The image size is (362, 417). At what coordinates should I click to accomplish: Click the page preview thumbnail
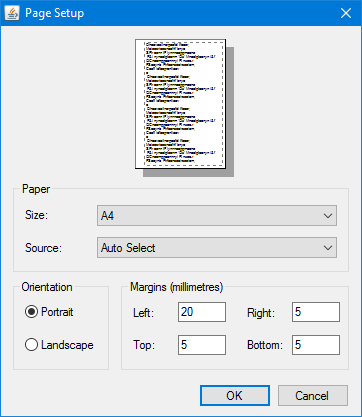coord(181,104)
